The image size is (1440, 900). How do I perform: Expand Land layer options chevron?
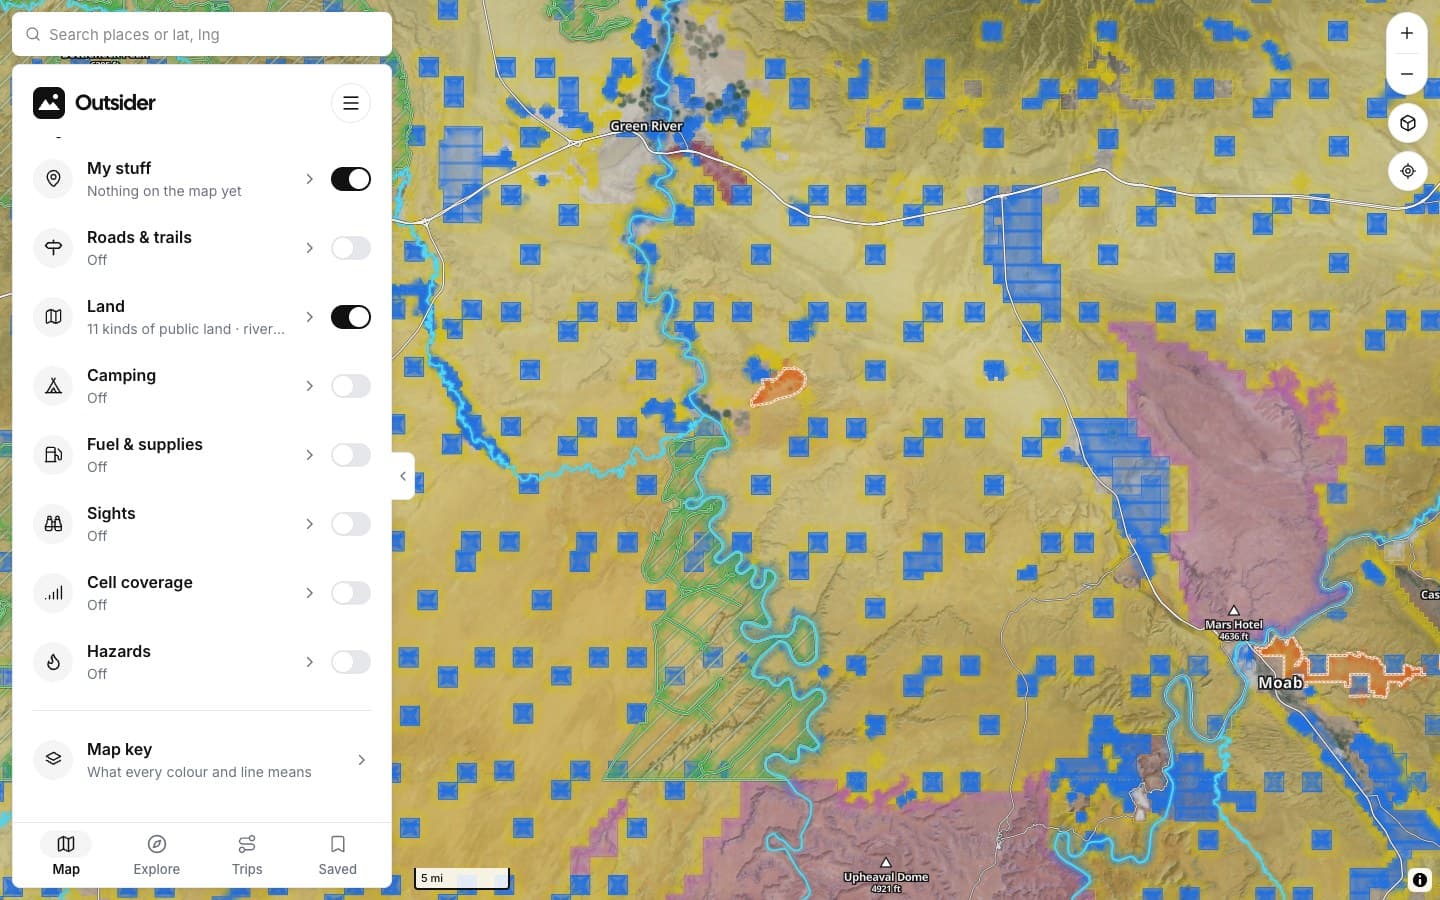pos(310,317)
